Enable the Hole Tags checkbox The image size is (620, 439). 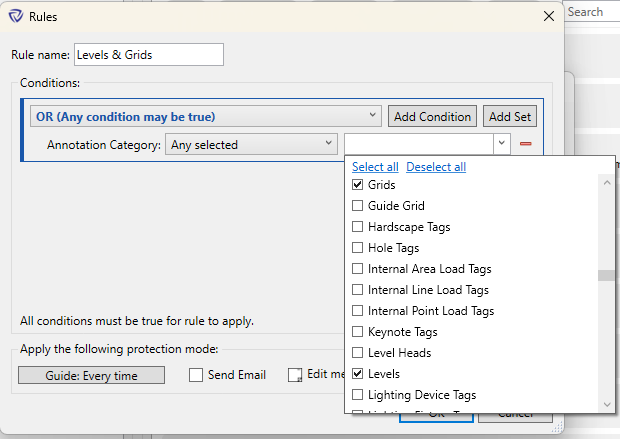[x=357, y=248]
